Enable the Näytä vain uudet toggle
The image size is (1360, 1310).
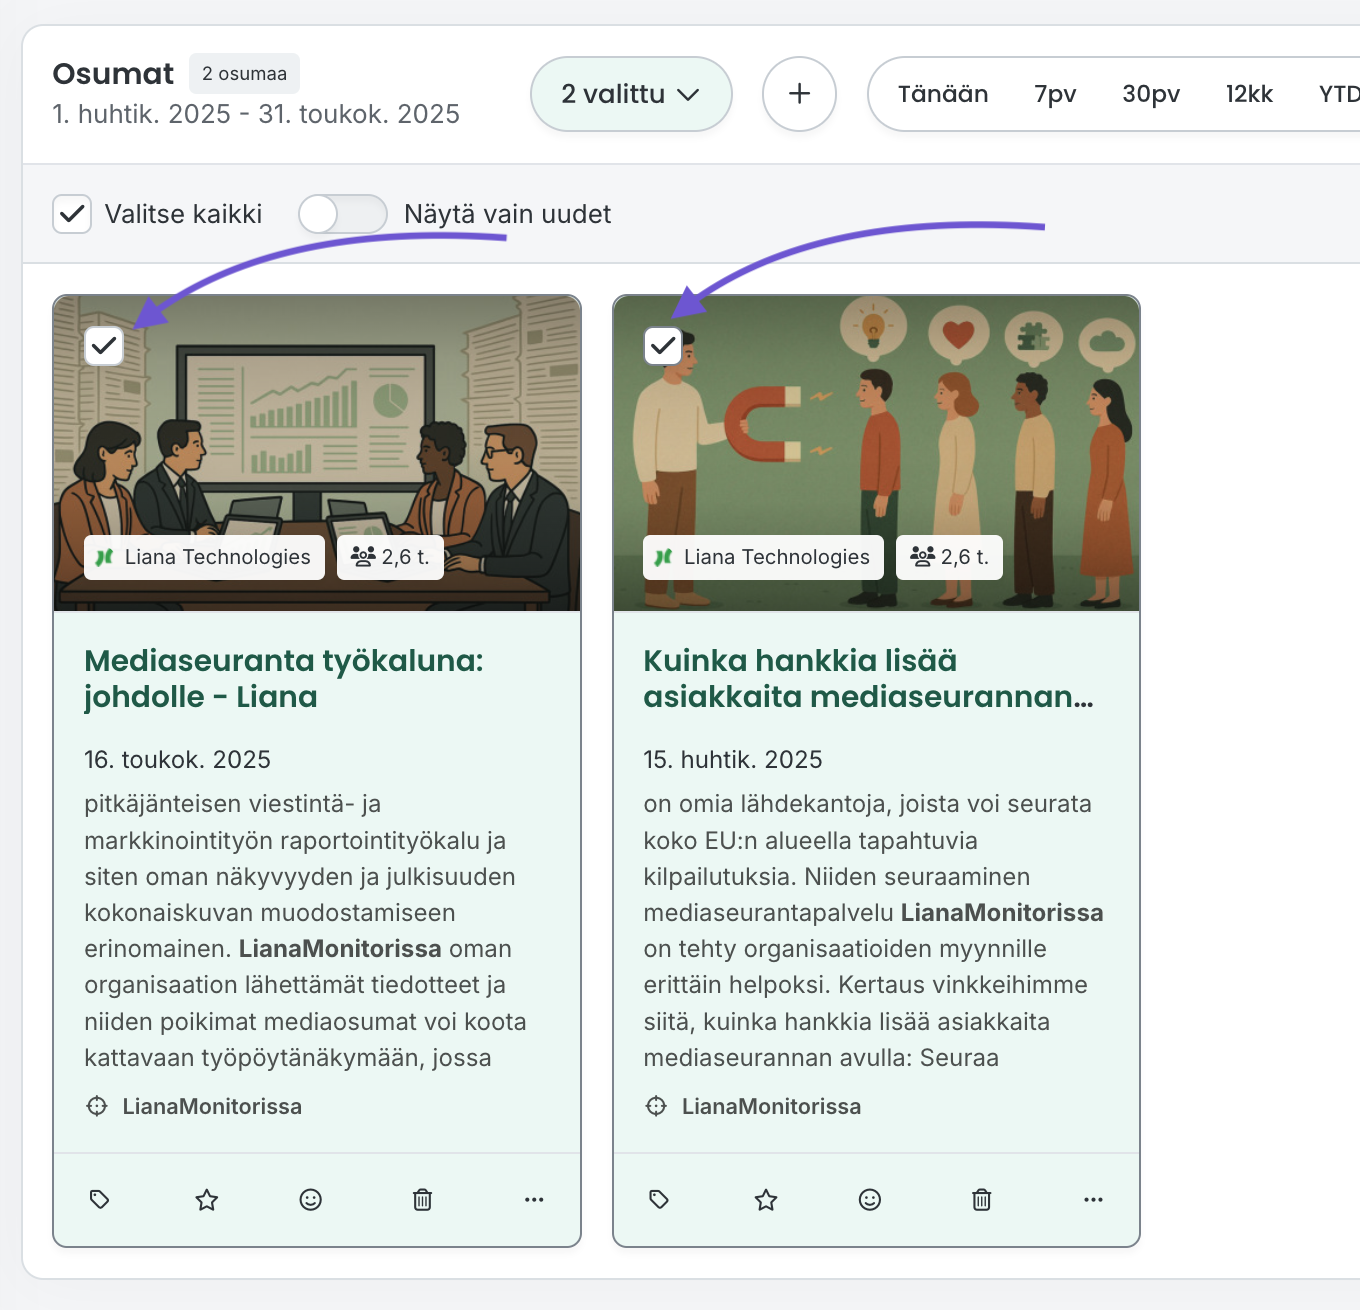342,214
